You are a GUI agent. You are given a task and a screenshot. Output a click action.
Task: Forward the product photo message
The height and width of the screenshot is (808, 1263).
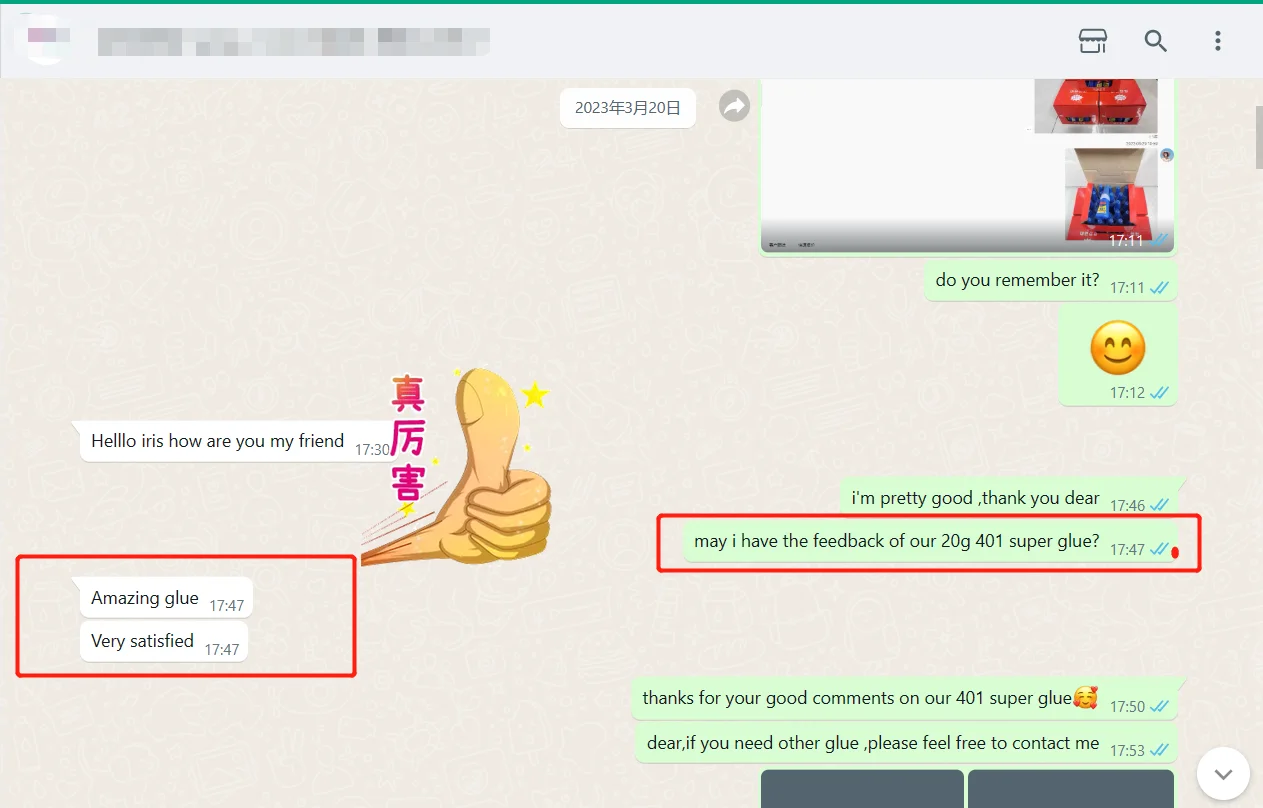click(x=735, y=106)
